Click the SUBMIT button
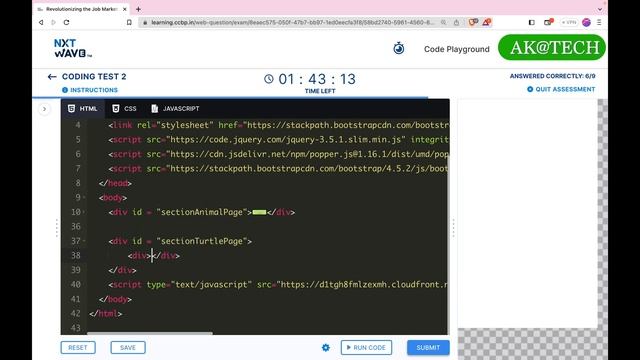The image size is (640, 360). coord(428,347)
